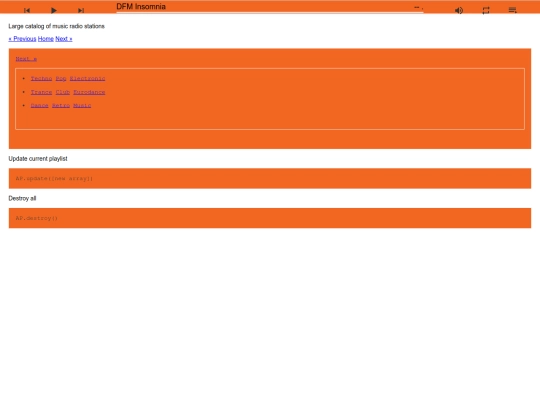Open the Trance genre link
Screen dimensions: 540x405
point(41,92)
